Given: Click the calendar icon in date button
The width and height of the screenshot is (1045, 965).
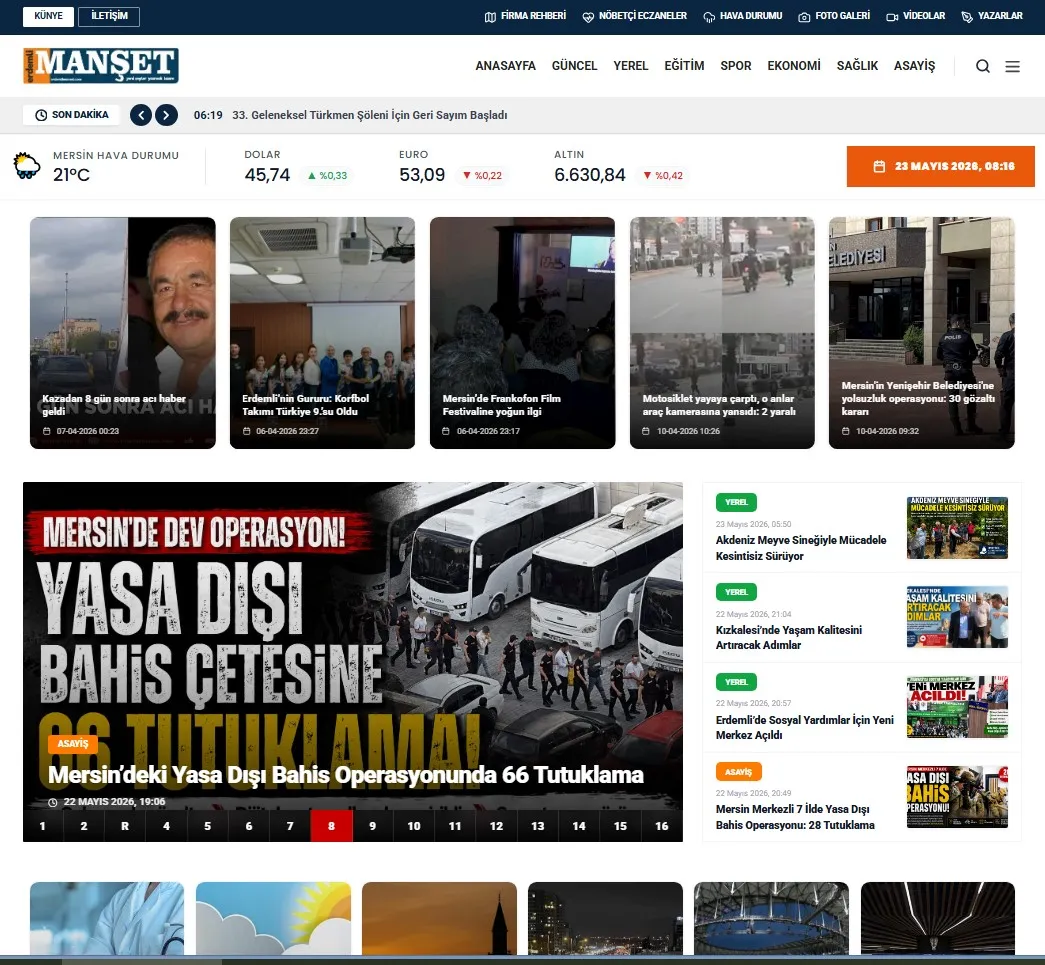Looking at the screenshot, I should point(879,167).
